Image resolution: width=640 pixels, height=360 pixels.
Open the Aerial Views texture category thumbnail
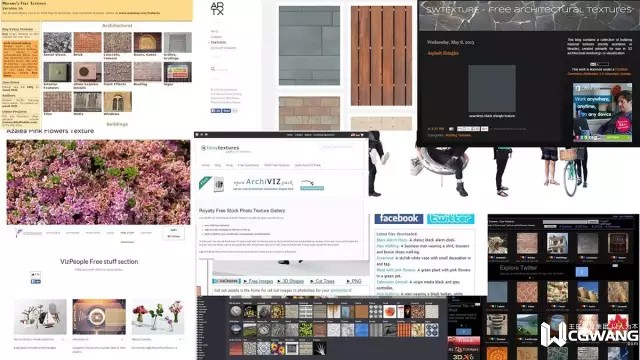pyautogui.click(x=58, y=42)
